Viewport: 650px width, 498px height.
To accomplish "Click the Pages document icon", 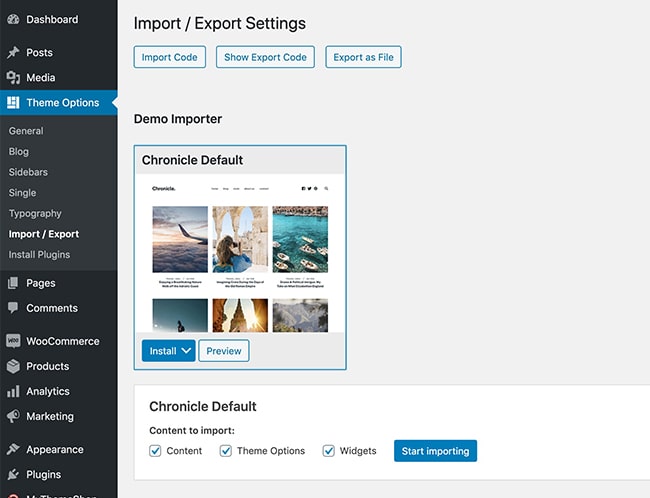I will click(x=13, y=283).
